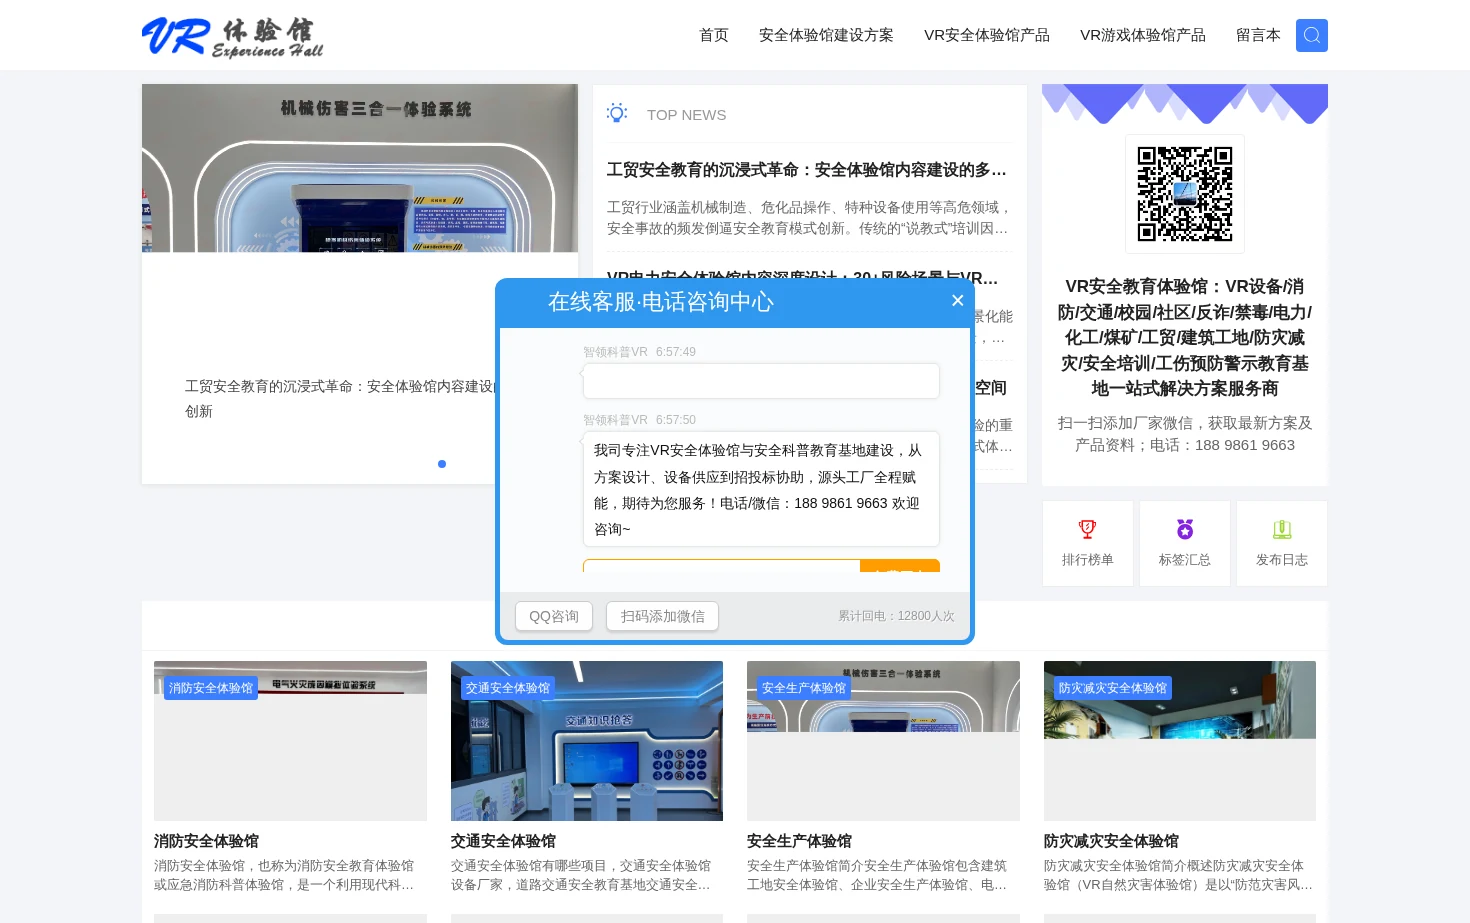Open the 机械伤害三合一体验系统 banner image
Screen dimensions: 1470x923
pos(360,168)
